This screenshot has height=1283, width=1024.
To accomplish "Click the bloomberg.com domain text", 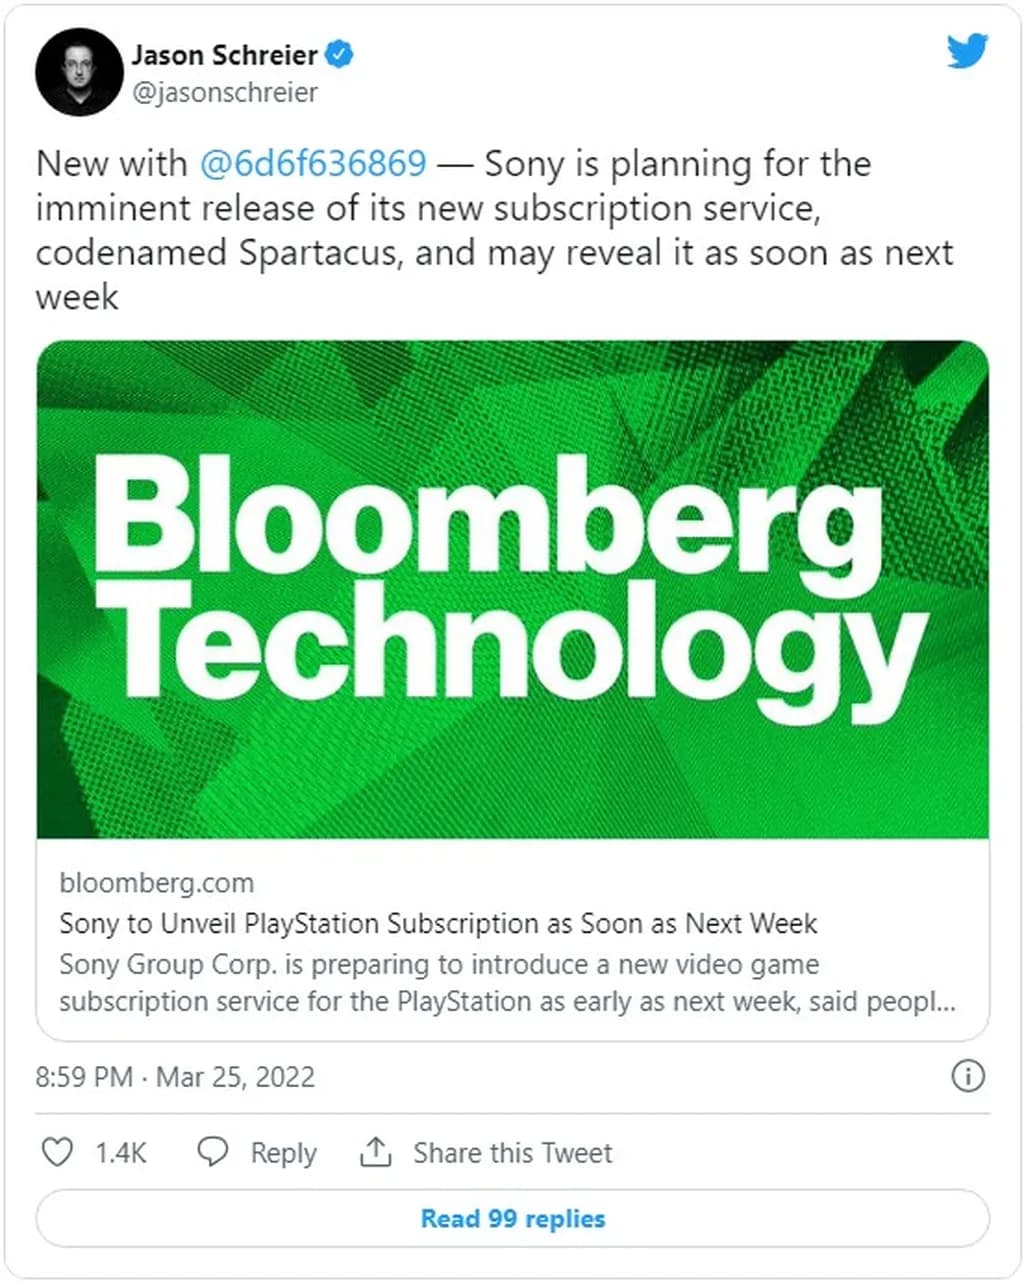I will [x=157, y=883].
